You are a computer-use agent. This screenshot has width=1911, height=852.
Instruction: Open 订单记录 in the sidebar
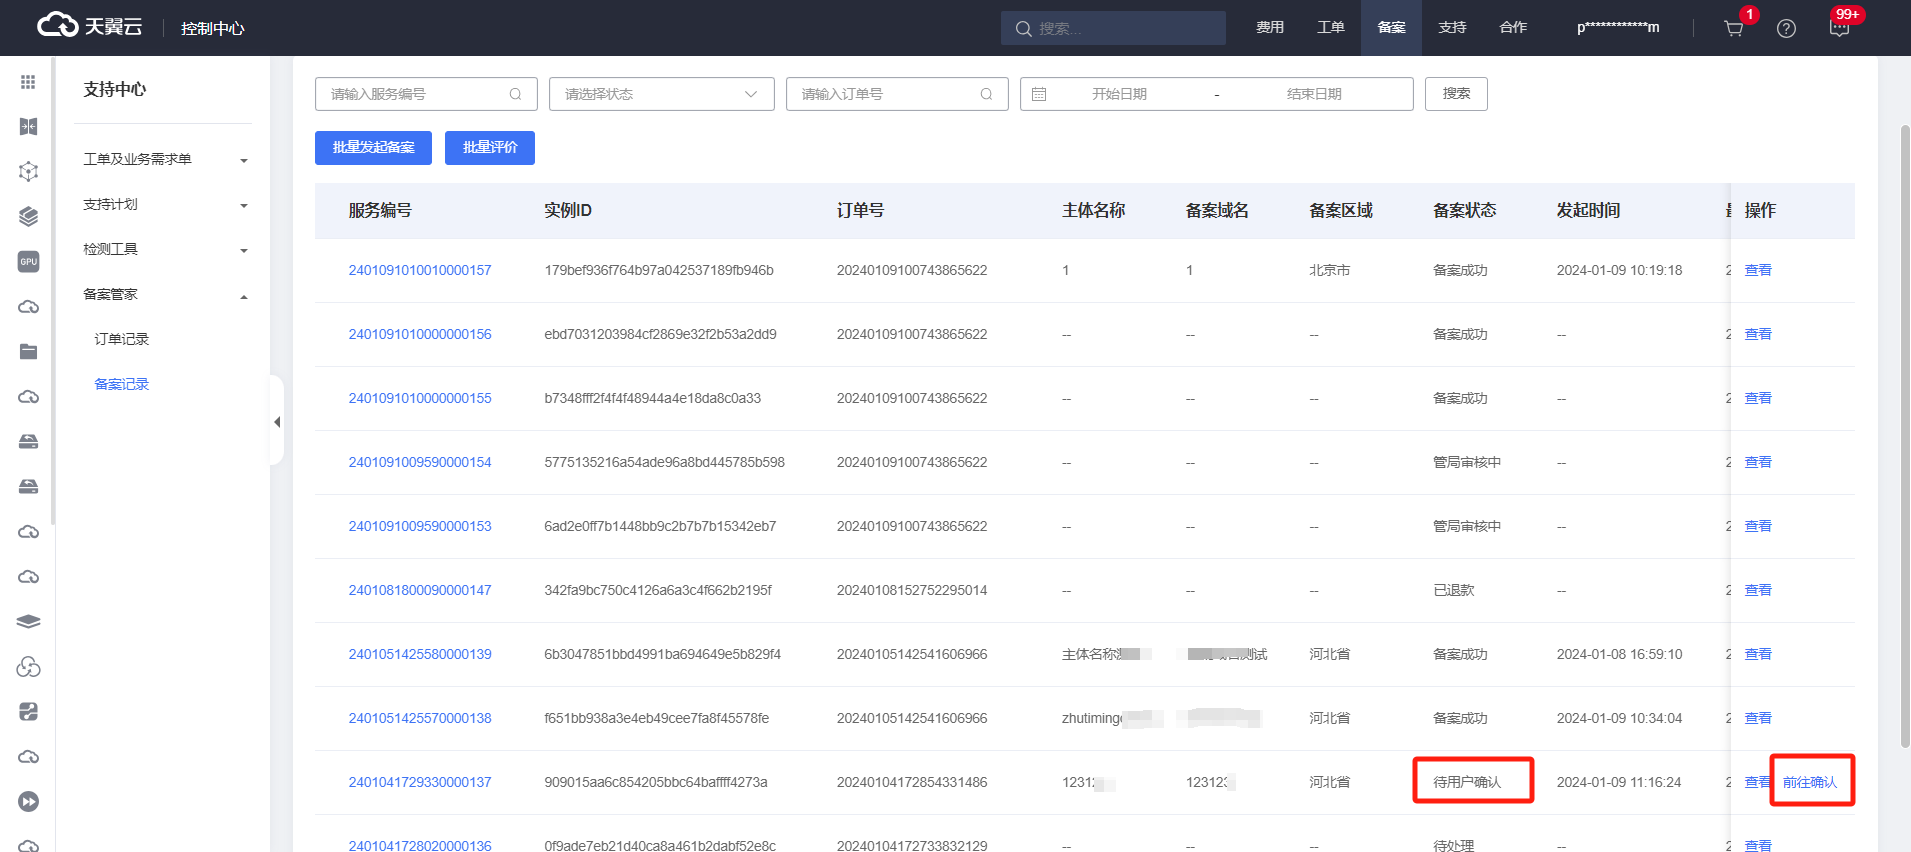[122, 339]
